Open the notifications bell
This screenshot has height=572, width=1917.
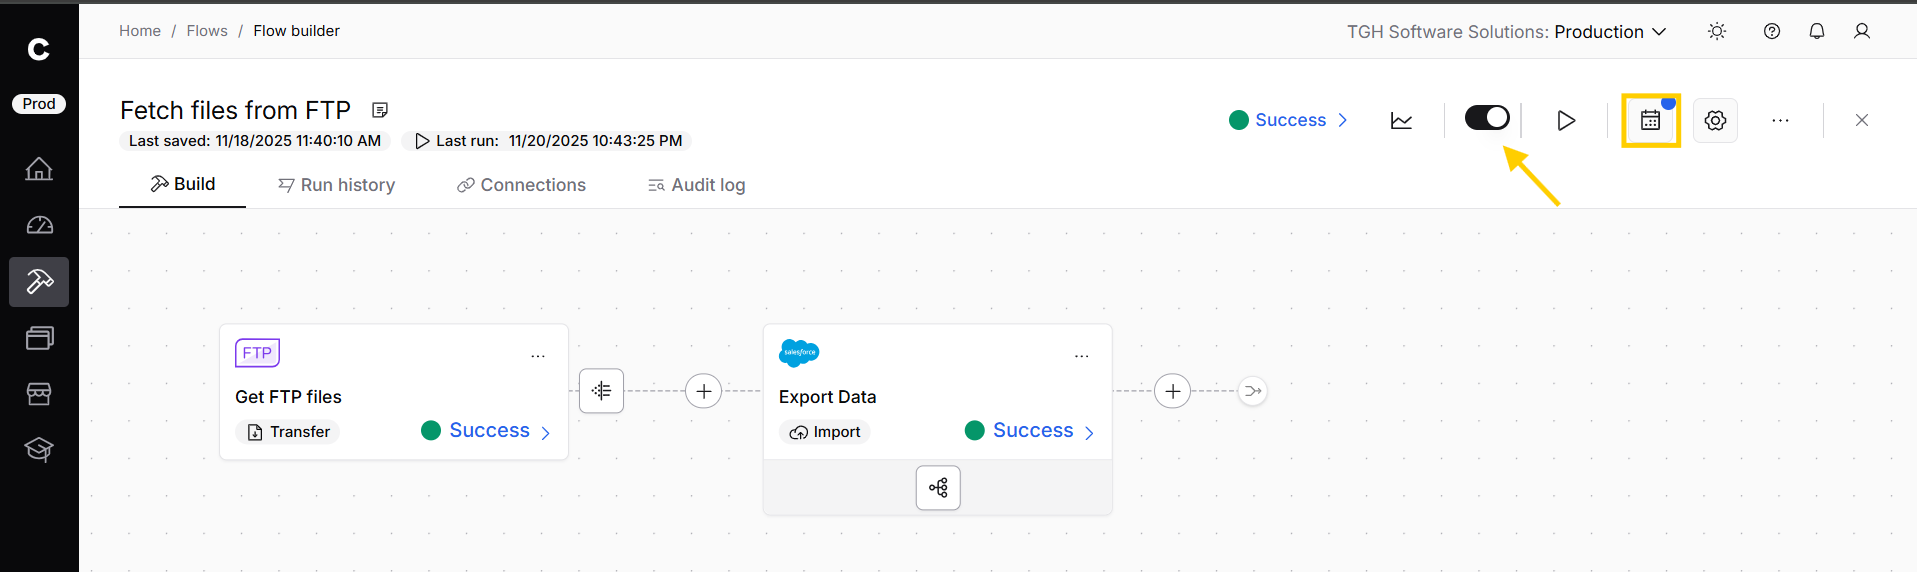click(x=1816, y=31)
